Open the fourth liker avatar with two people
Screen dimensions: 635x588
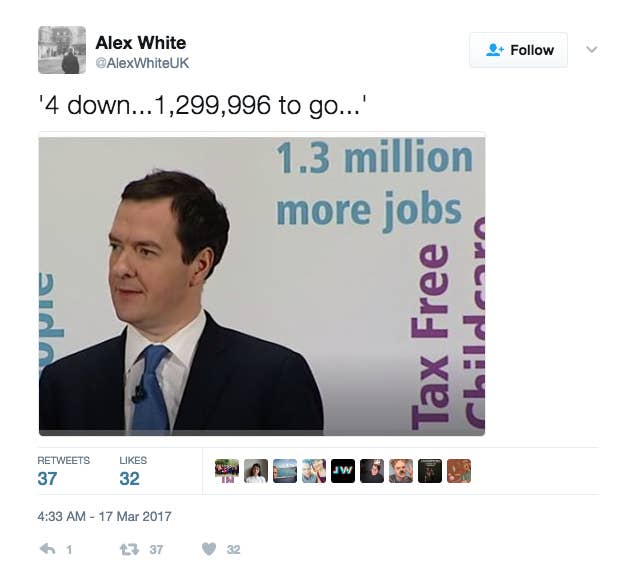314,471
